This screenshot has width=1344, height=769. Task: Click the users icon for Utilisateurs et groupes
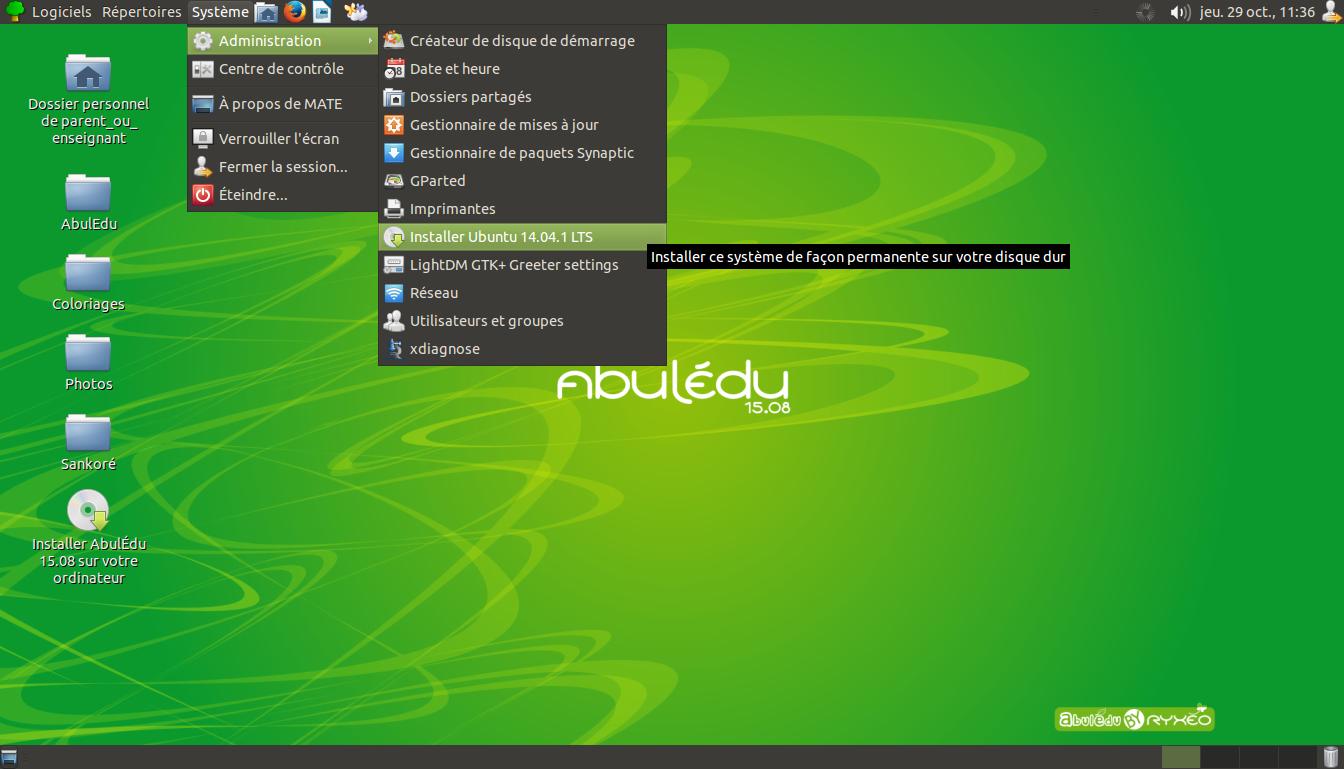(x=394, y=321)
